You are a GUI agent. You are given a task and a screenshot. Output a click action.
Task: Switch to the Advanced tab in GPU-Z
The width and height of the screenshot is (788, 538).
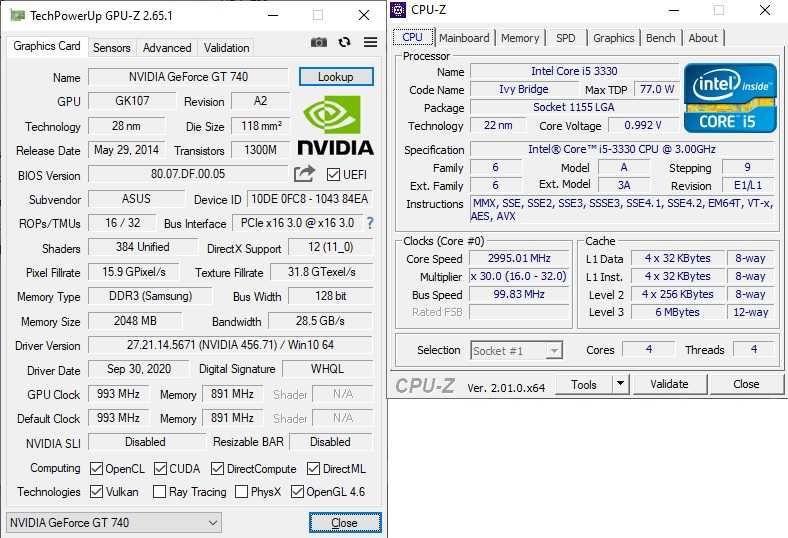[167, 48]
